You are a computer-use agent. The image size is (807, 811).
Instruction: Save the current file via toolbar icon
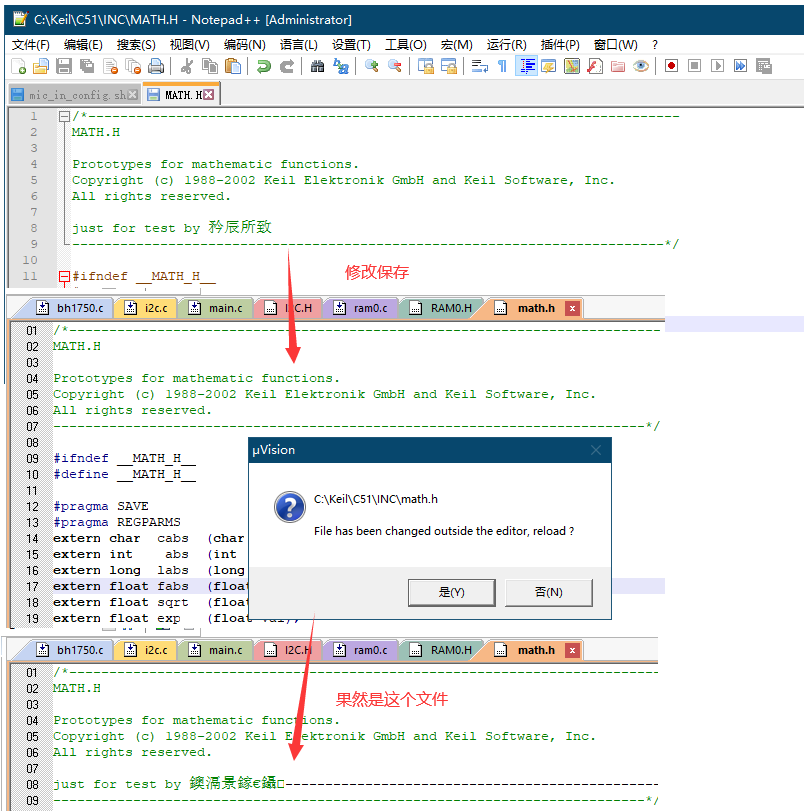64,66
